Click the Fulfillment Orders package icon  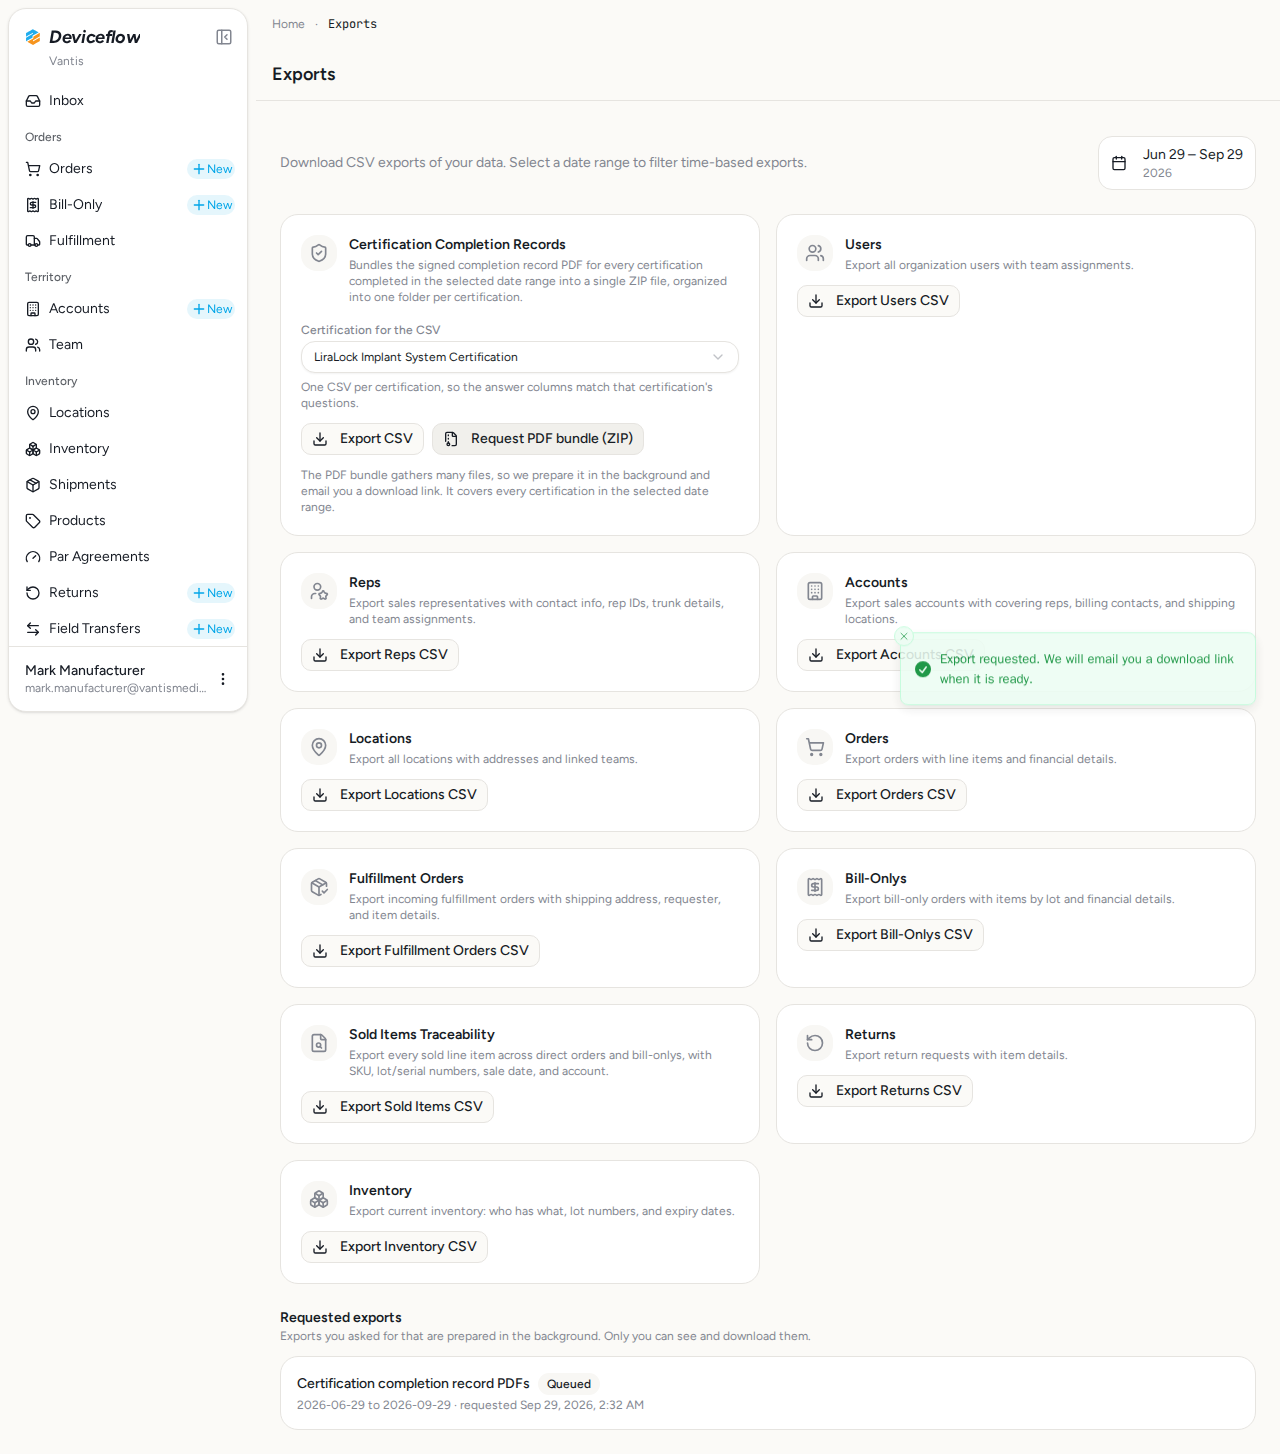pos(319,887)
